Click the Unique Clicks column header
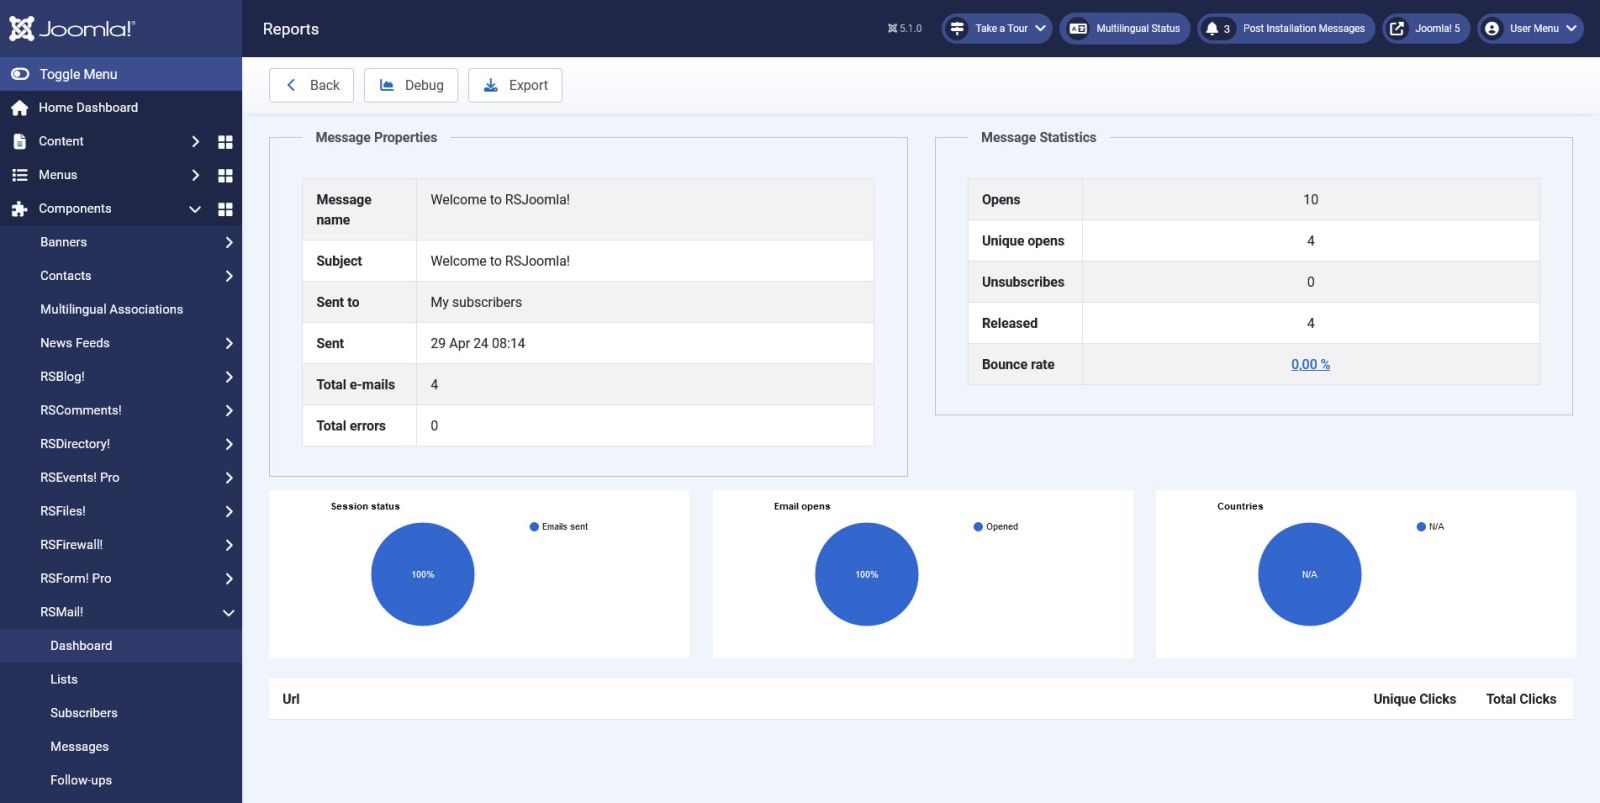1600x803 pixels. 1414,699
